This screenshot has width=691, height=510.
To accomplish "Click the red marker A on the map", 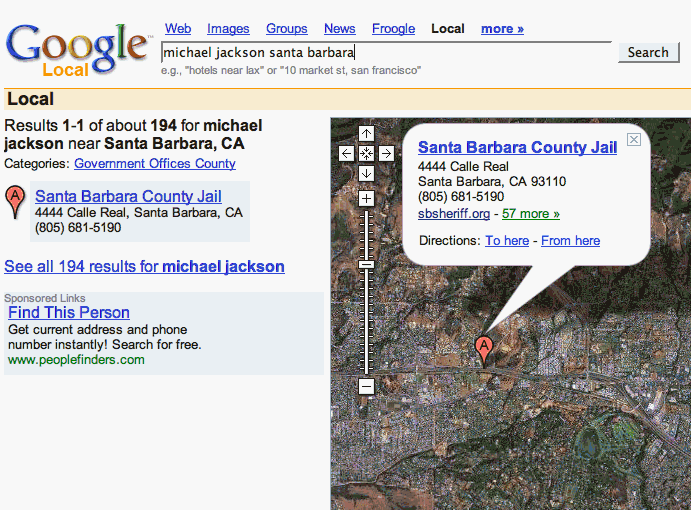I will coord(484,352).
